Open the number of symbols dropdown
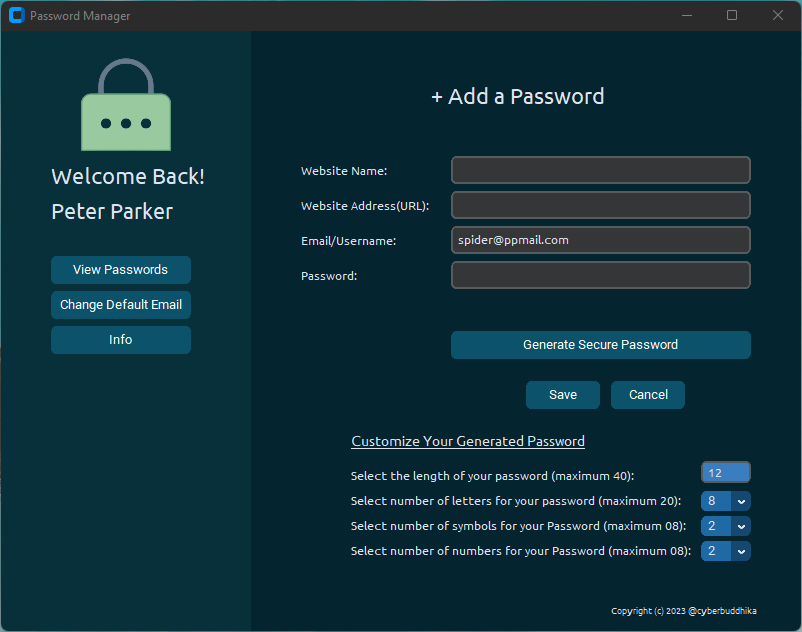 (725, 526)
